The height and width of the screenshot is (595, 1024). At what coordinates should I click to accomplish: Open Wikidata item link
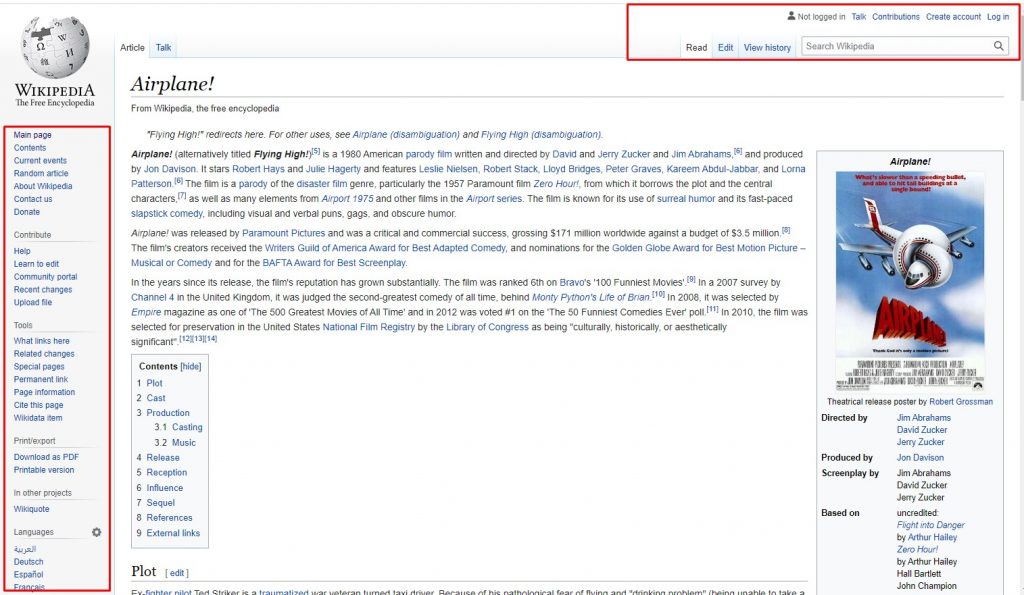click(38, 418)
